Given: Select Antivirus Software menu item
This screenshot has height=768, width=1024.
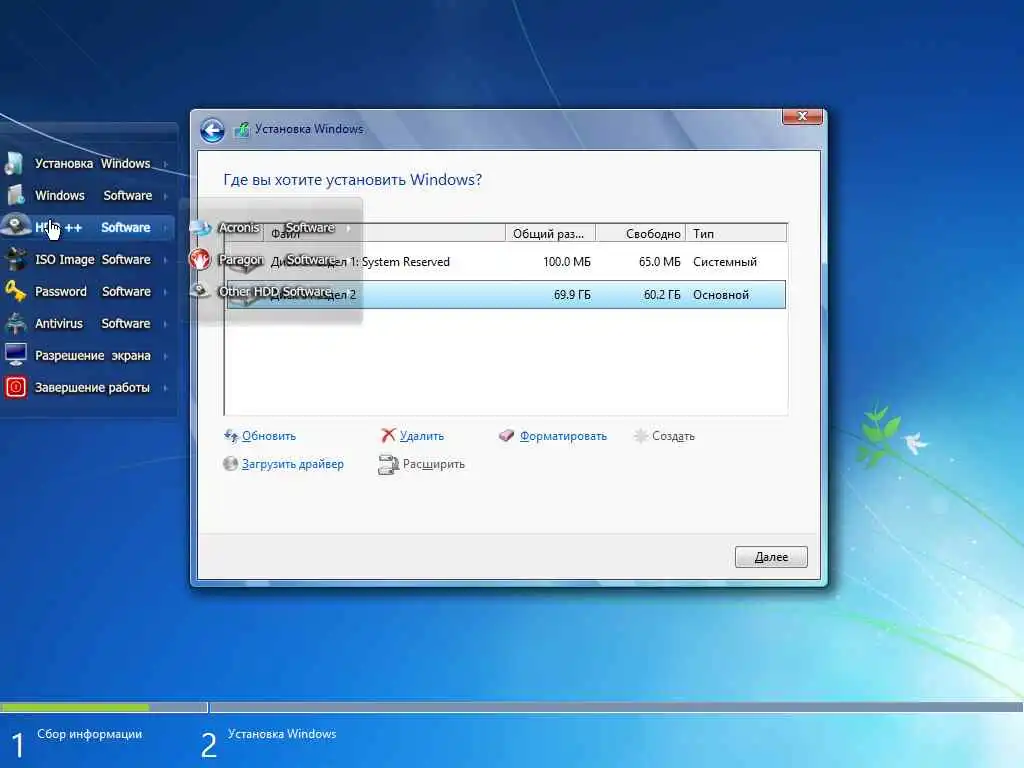Looking at the screenshot, I should click(x=93, y=323).
